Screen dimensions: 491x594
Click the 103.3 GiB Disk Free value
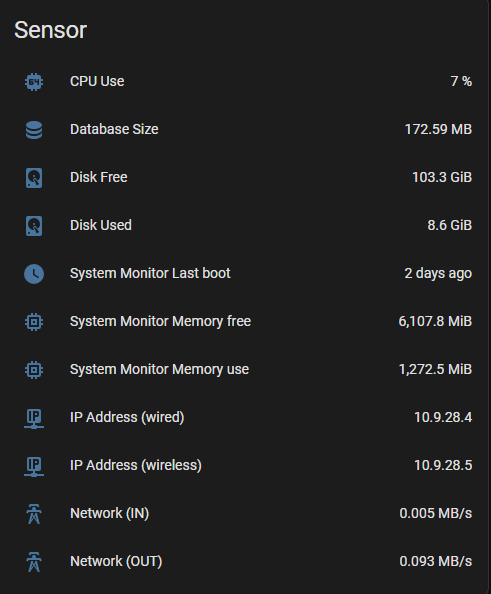pos(442,177)
